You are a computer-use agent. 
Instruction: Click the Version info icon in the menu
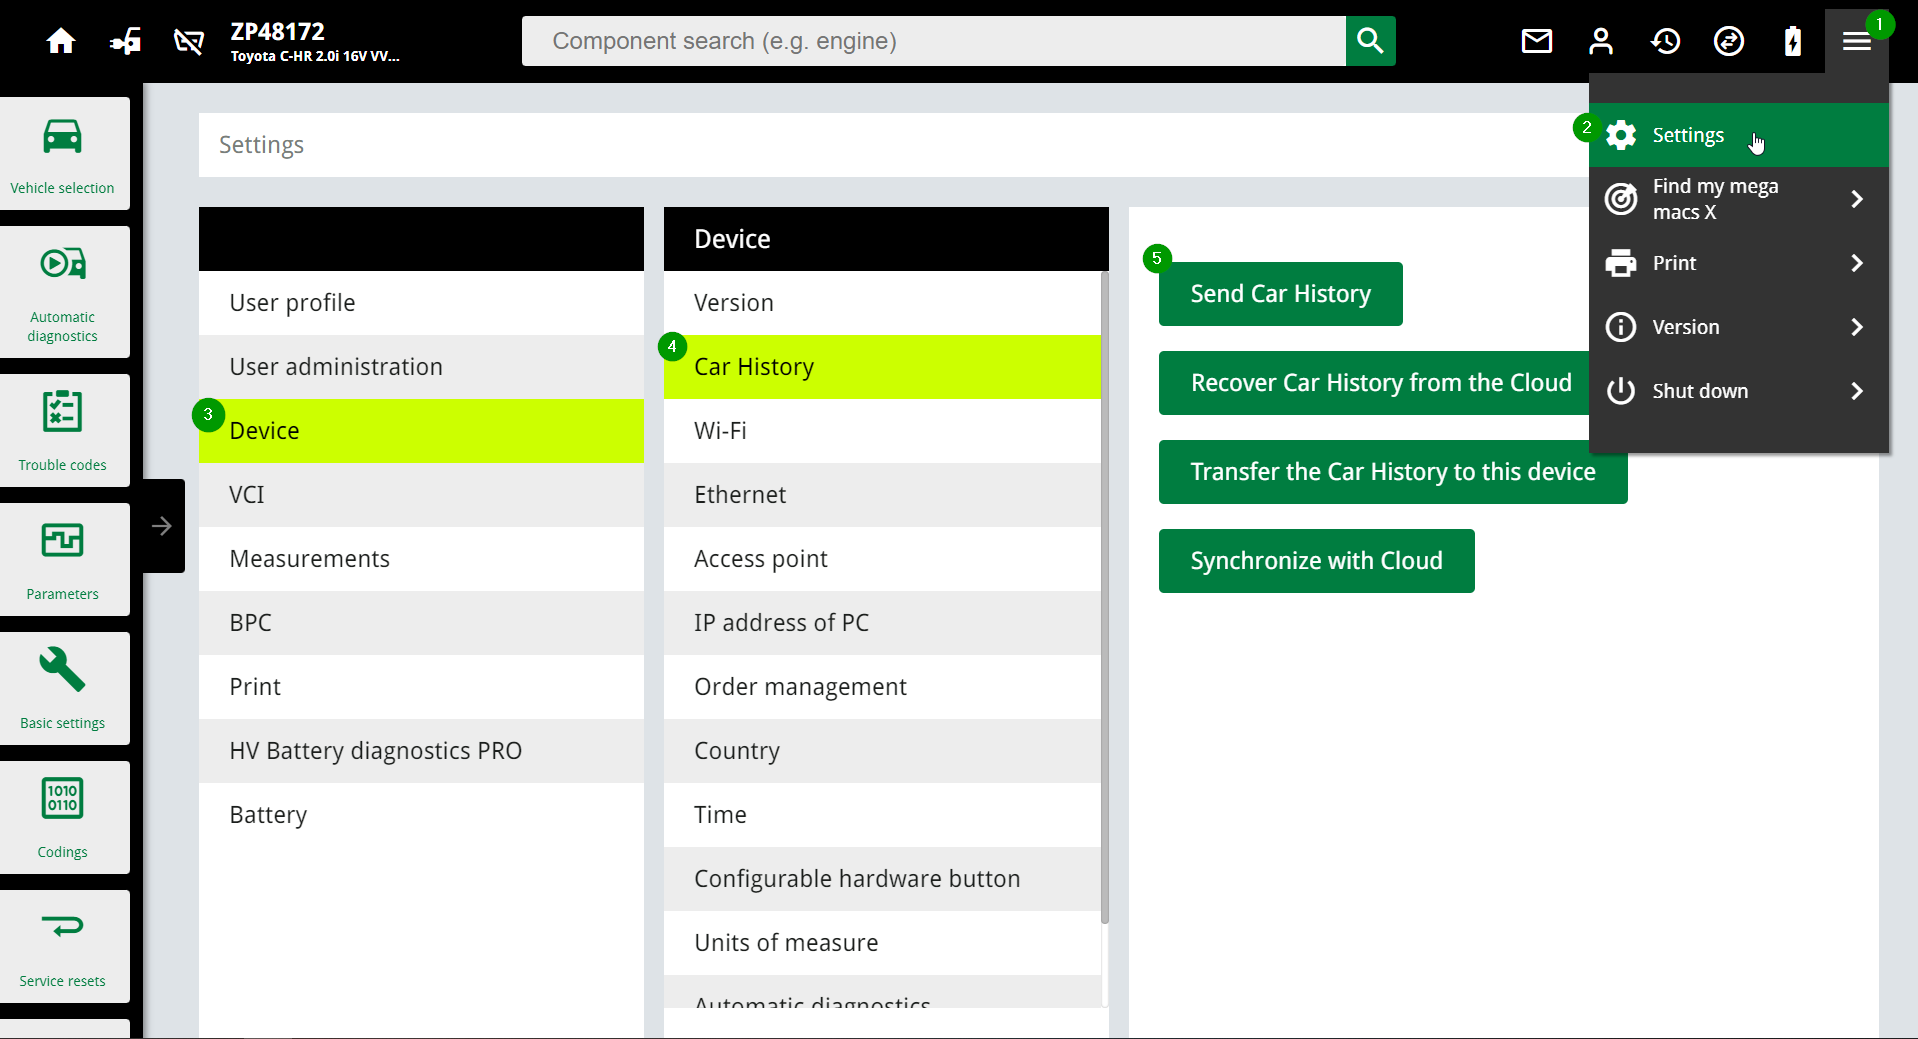click(1621, 327)
